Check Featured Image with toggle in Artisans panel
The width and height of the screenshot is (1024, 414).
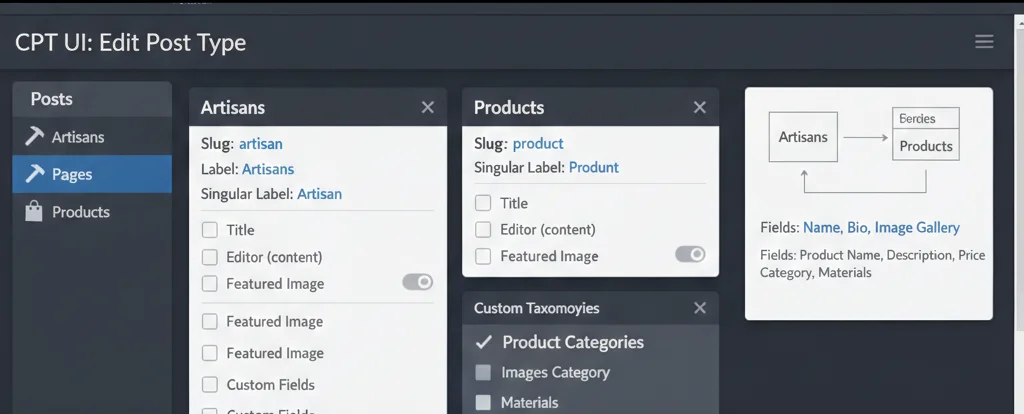click(210, 283)
